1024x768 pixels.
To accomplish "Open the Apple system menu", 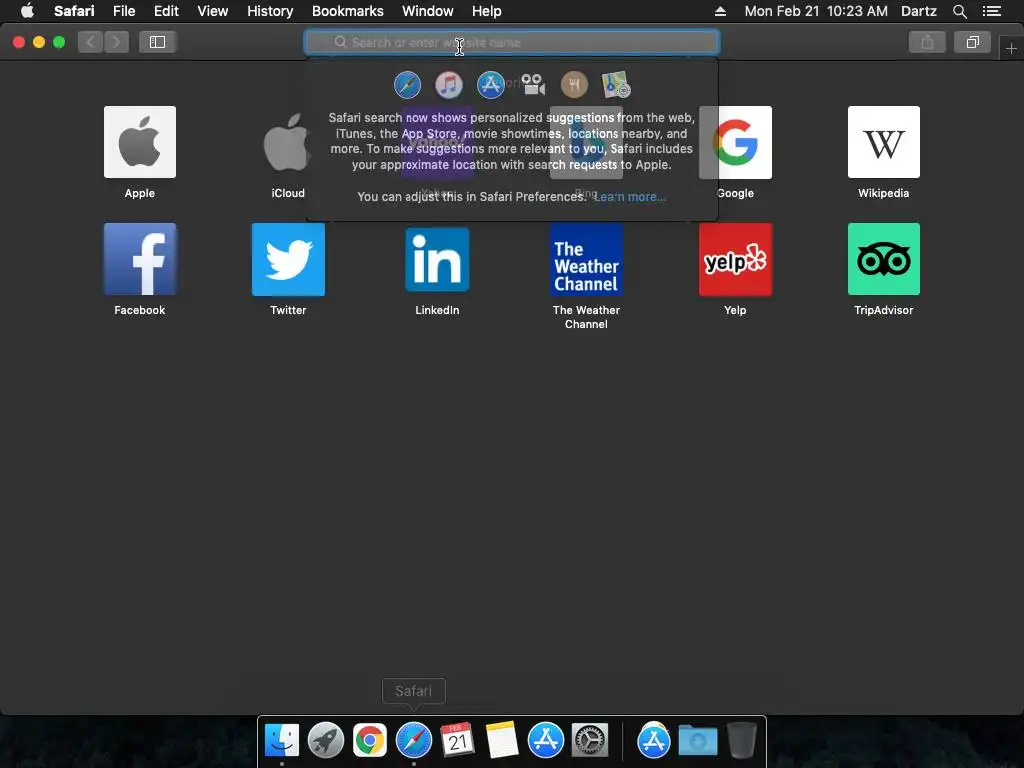I will [x=27, y=11].
